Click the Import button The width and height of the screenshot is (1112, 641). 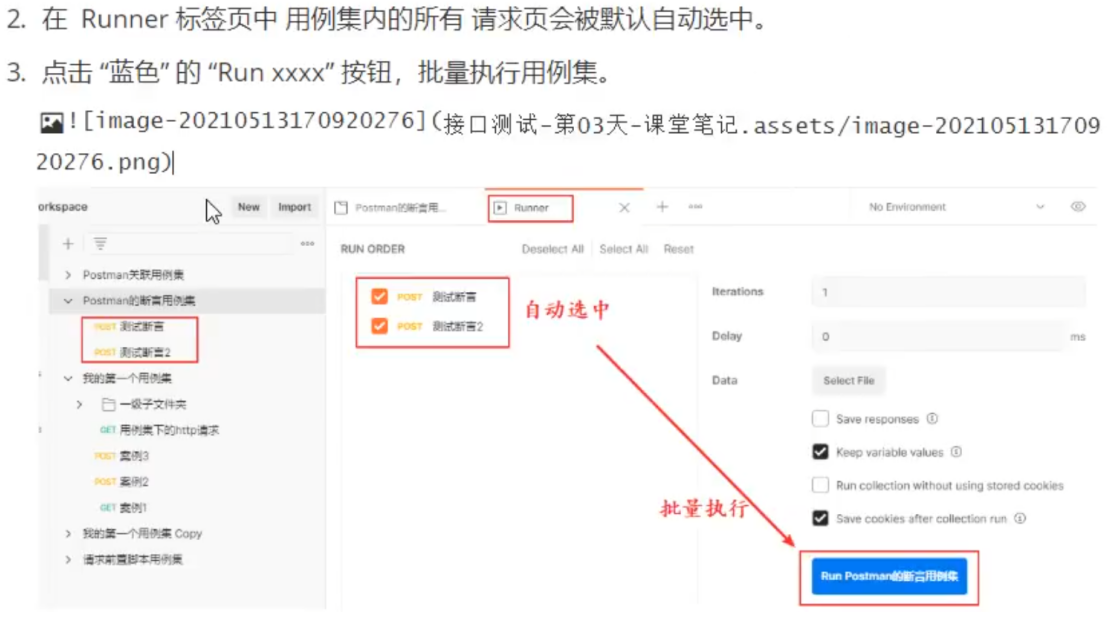(294, 207)
